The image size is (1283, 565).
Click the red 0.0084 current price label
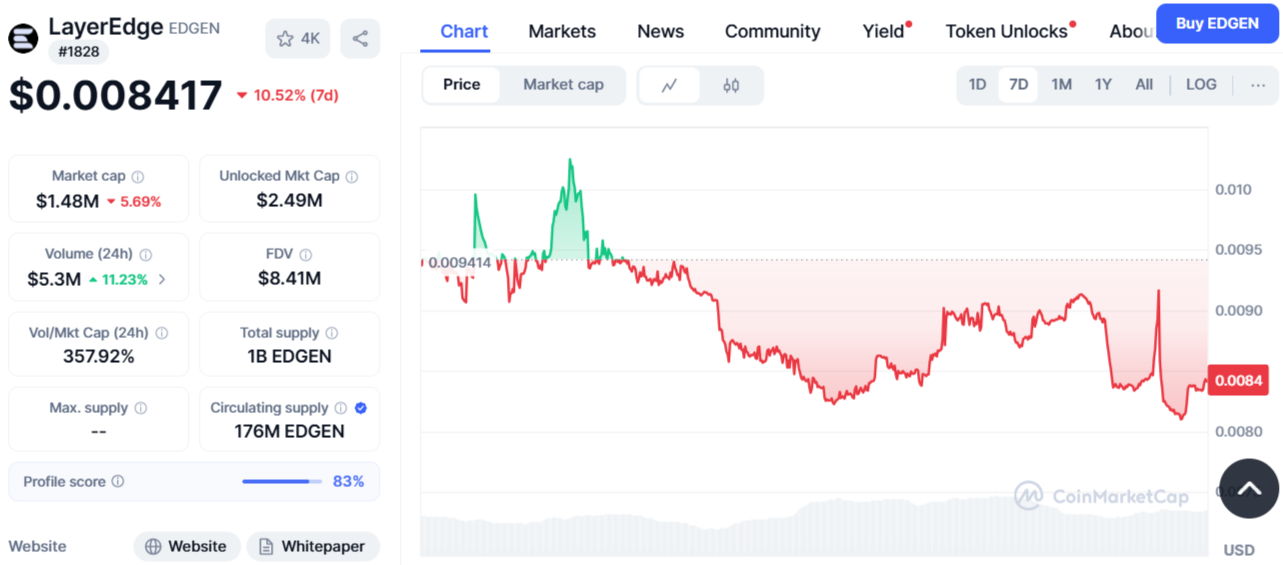tap(1238, 380)
